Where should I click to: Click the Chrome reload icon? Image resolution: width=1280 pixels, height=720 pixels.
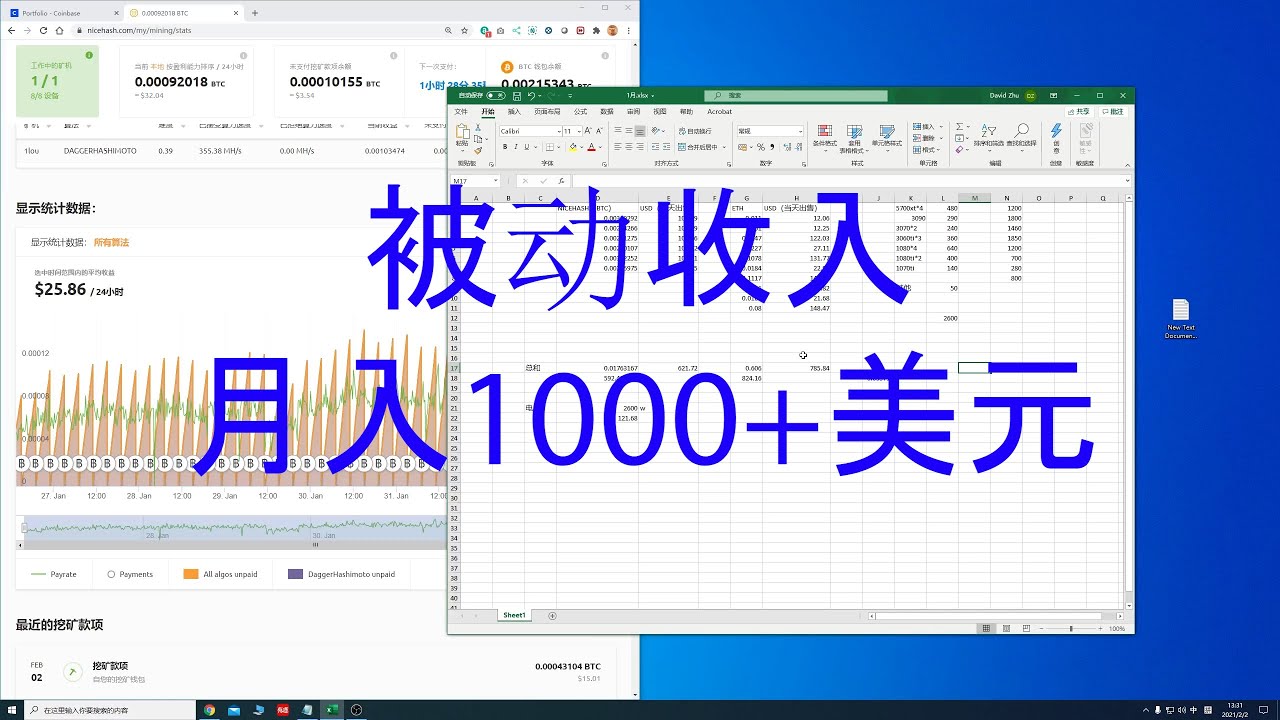[x=41, y=31]
